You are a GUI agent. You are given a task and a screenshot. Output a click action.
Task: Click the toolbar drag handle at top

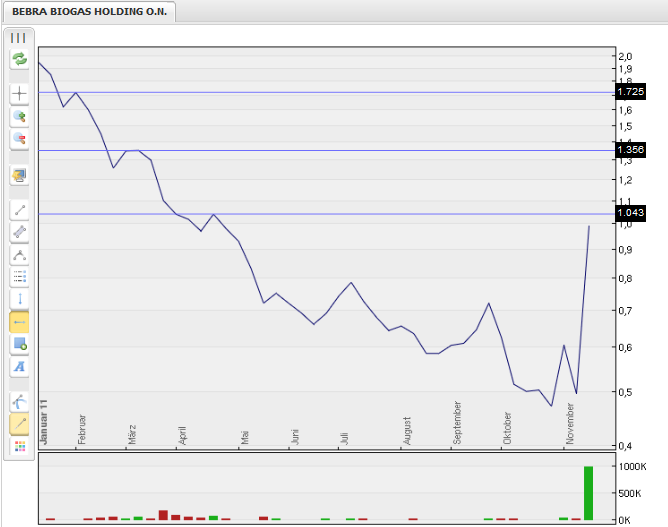19,37
